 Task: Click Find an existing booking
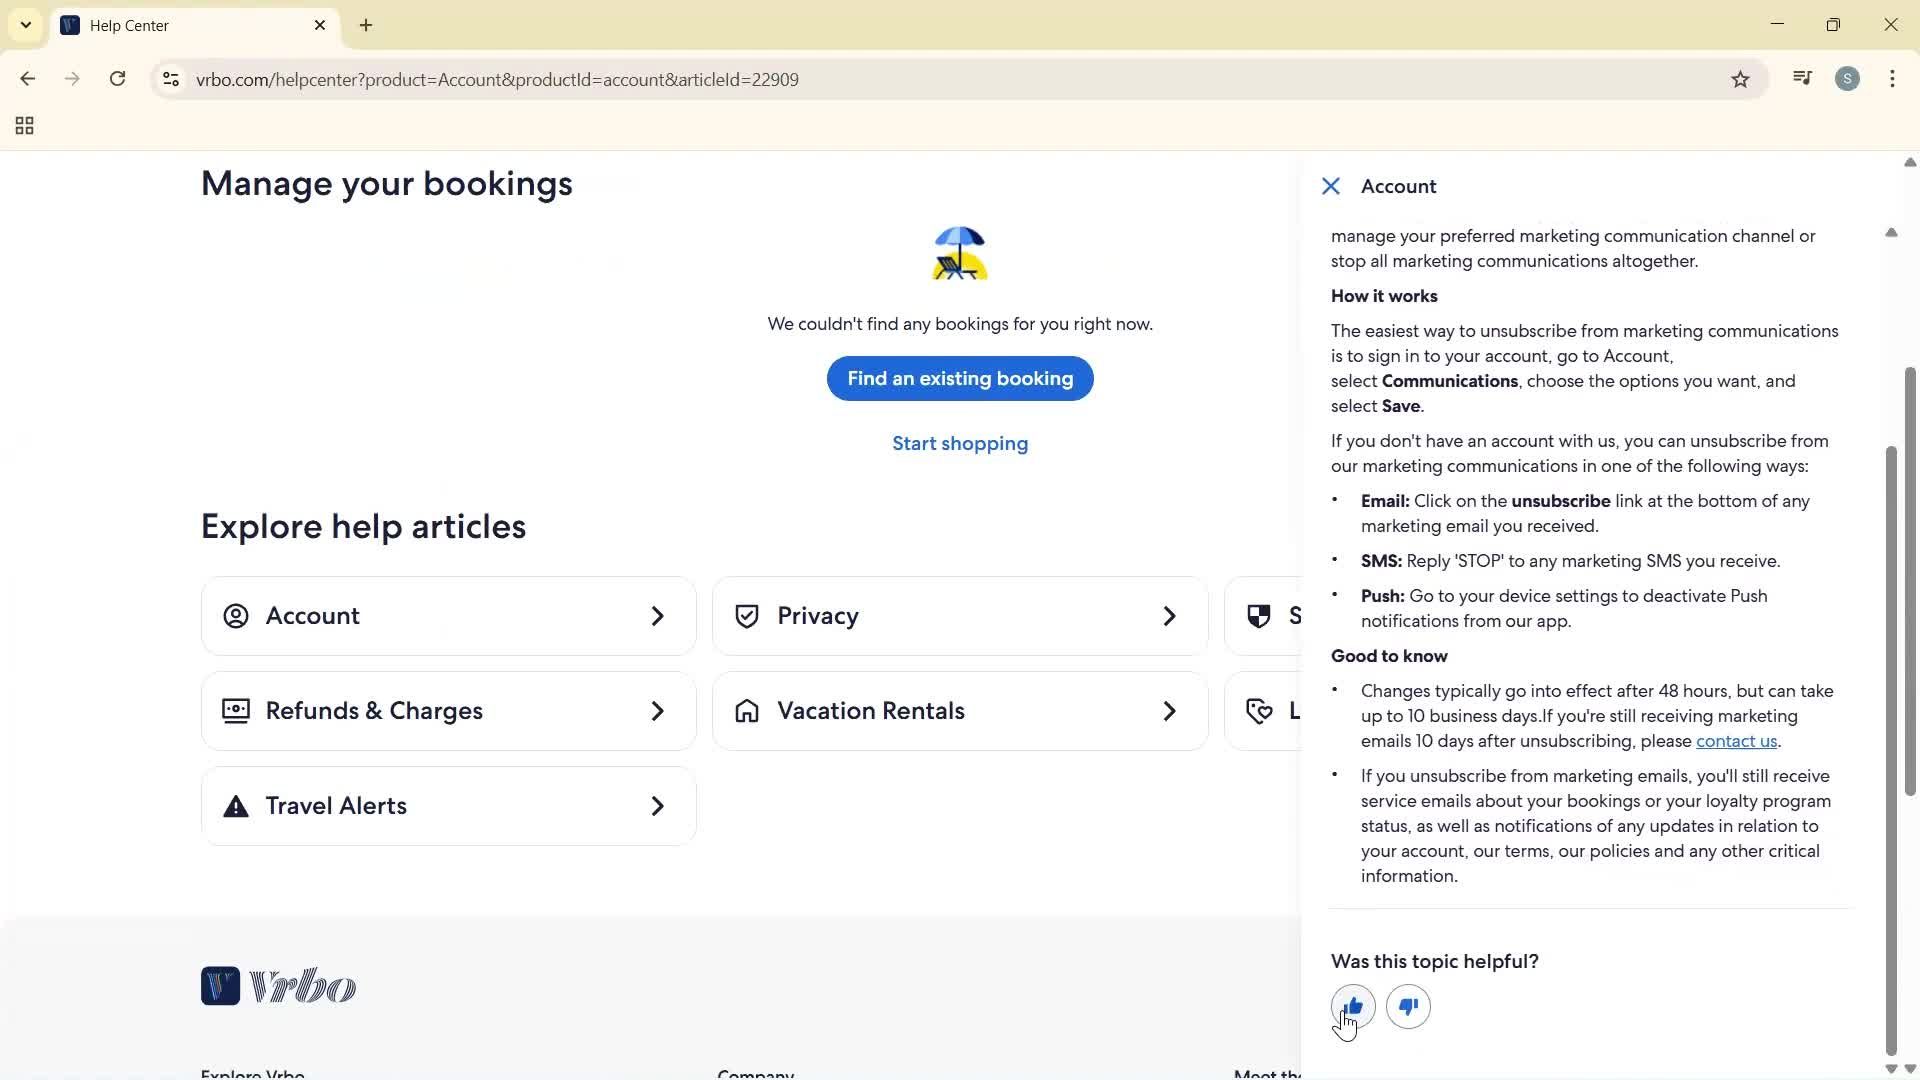coord(959,378)
